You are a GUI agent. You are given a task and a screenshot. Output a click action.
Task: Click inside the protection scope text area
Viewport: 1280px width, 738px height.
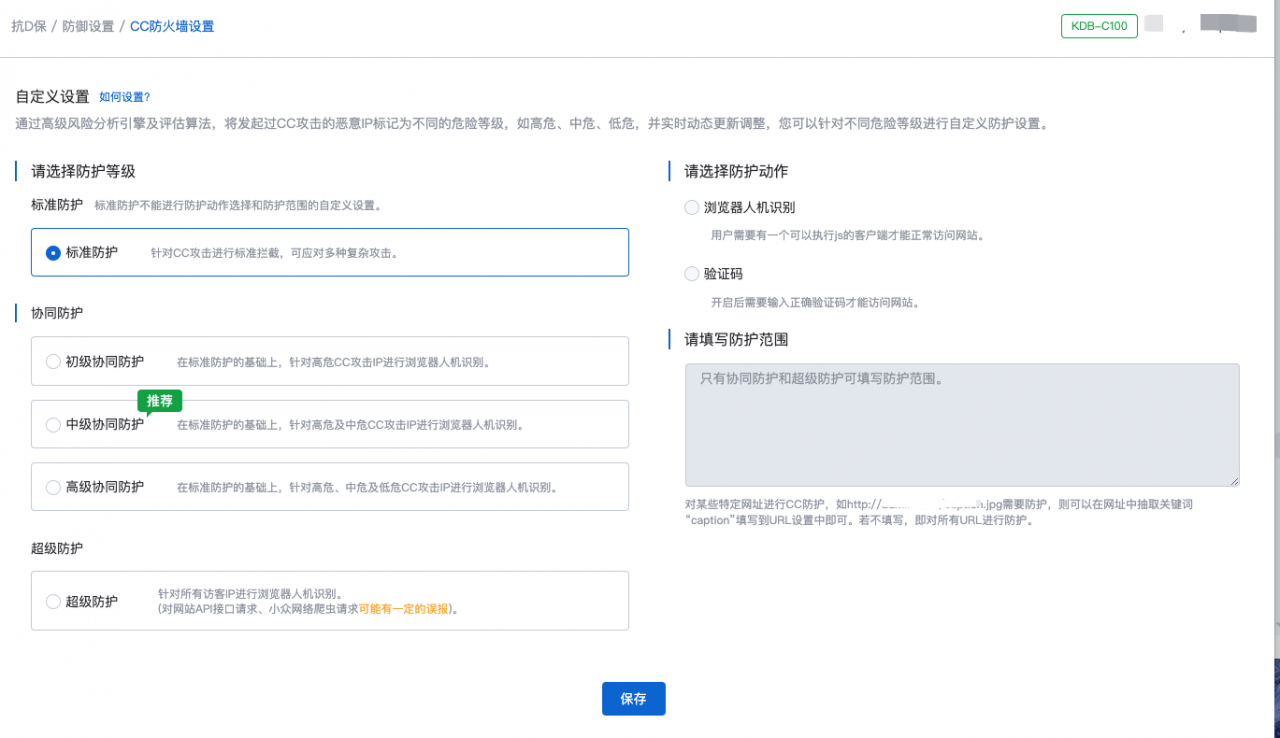coord(962,425)
